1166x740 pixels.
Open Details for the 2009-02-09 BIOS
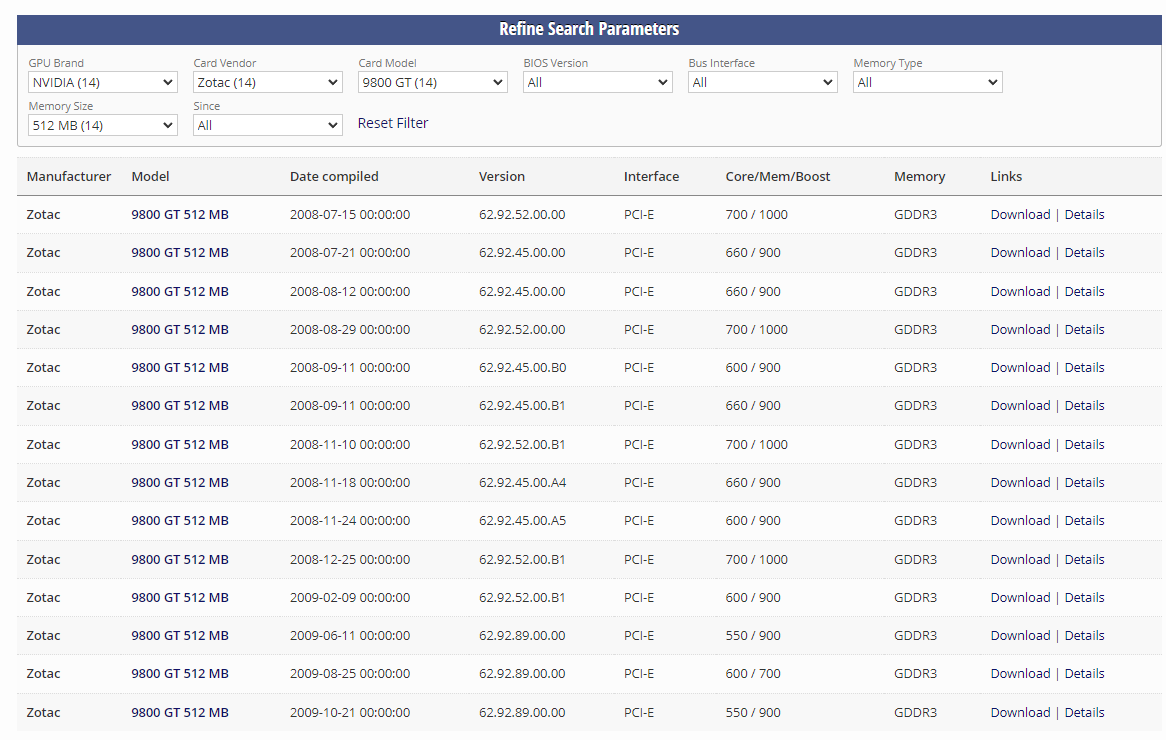1084,598
